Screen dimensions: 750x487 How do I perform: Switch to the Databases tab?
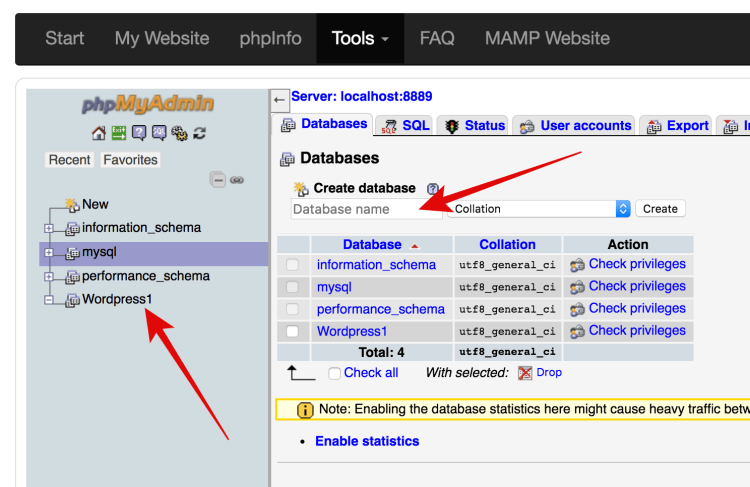coord(324,124)
